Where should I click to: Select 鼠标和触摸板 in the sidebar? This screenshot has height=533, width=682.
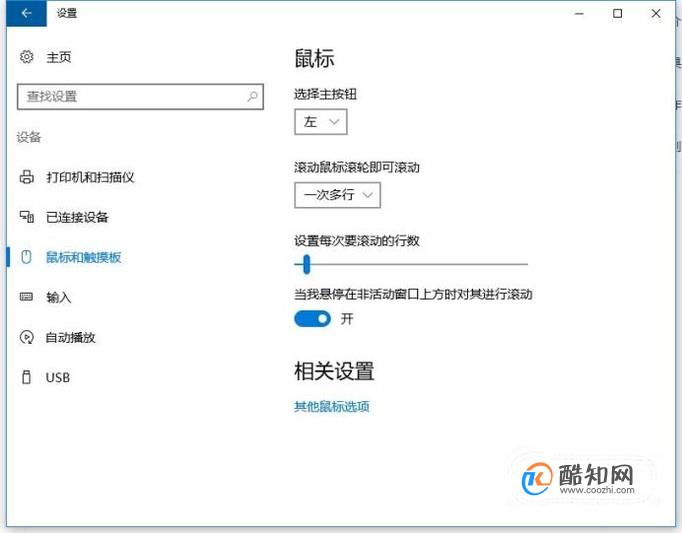click(x=84, y=257)
